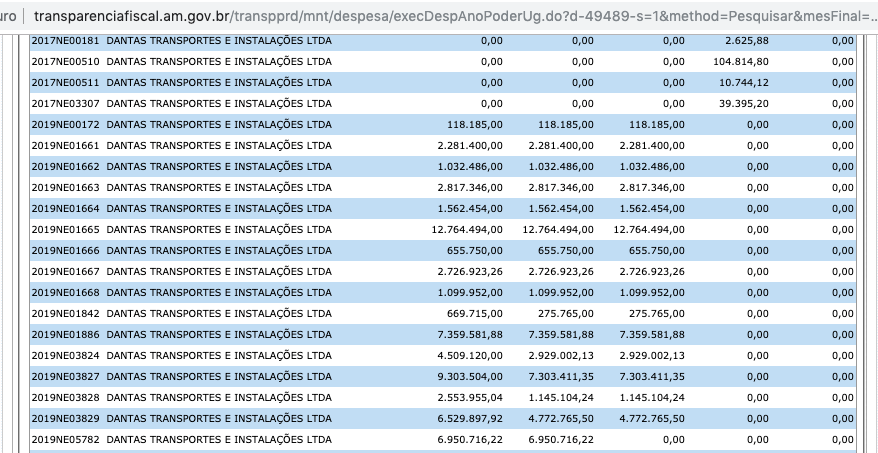Screen dimensions: 878x453
Task: Click value 6.529.897,92 in row 2019NE03829
Action: tap(470, 419)
